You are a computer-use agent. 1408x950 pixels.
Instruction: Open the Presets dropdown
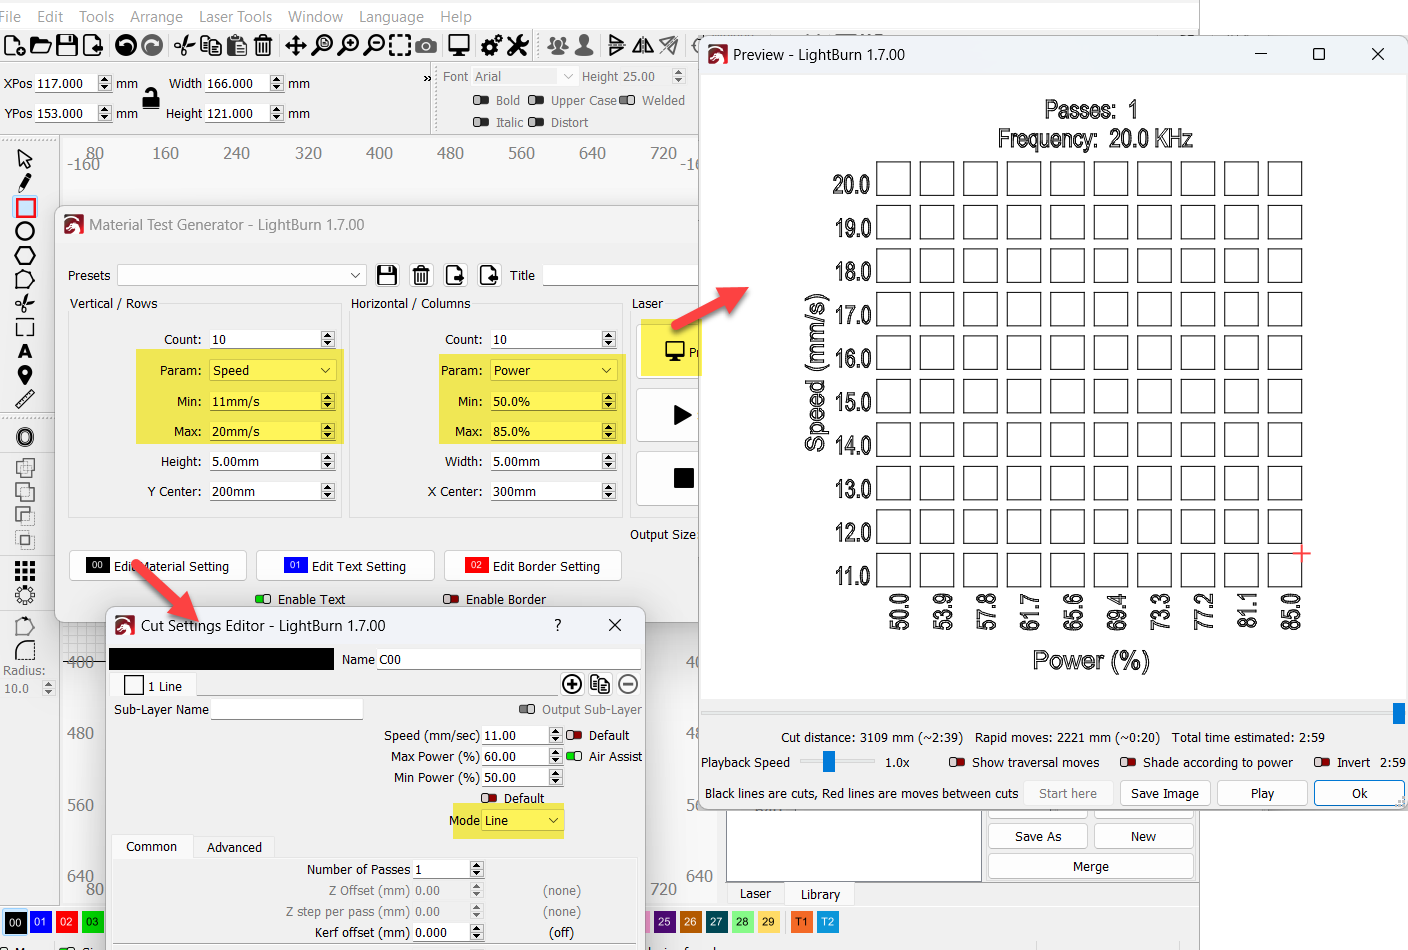point(241,275)
